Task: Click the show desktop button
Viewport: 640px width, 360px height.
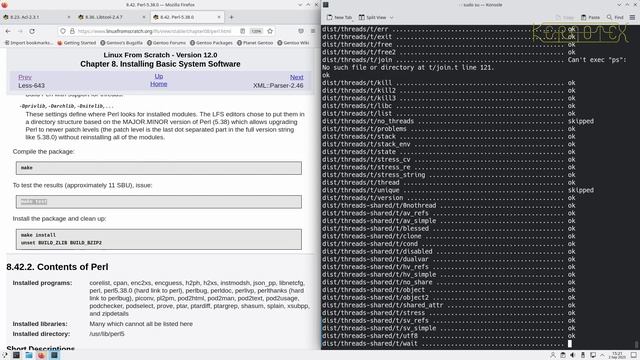Action: 634,355
